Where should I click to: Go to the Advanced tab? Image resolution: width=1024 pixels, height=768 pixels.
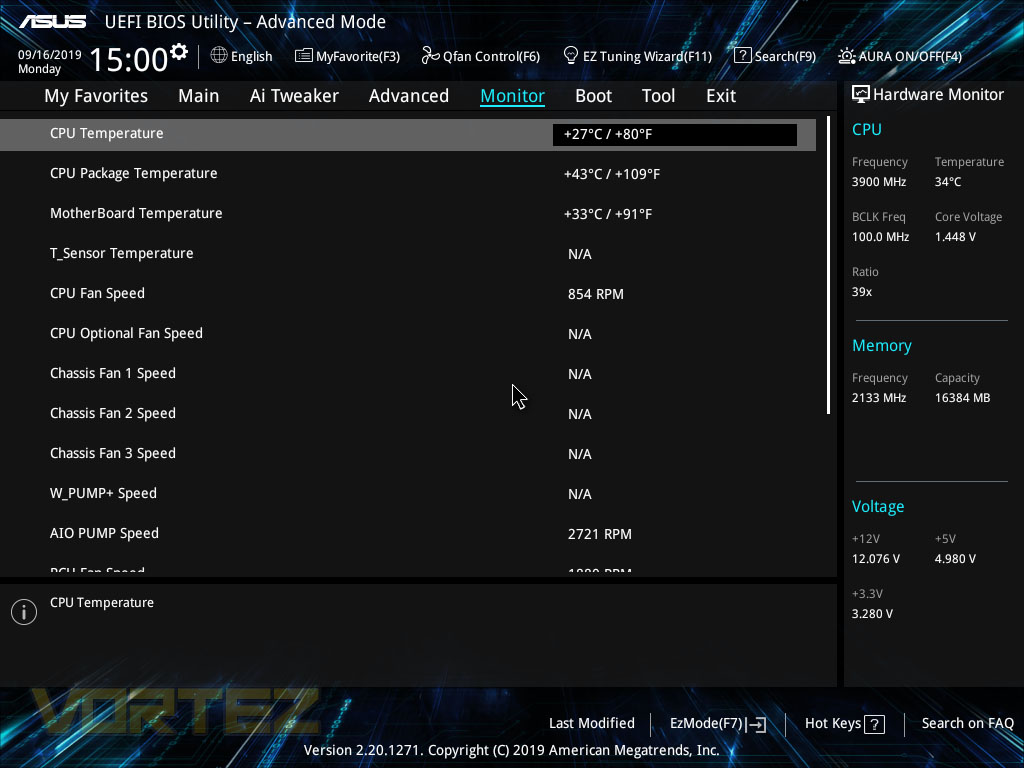click(409, 96)
